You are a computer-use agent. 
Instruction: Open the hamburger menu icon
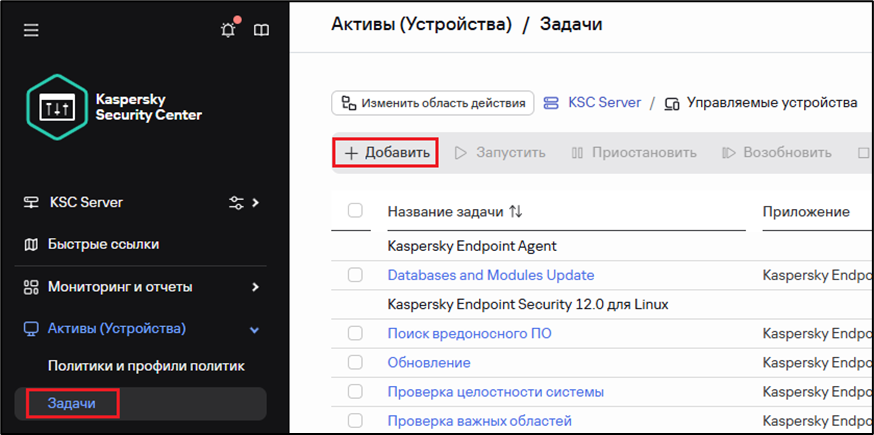pyautogui.click(x=31, y=31)
